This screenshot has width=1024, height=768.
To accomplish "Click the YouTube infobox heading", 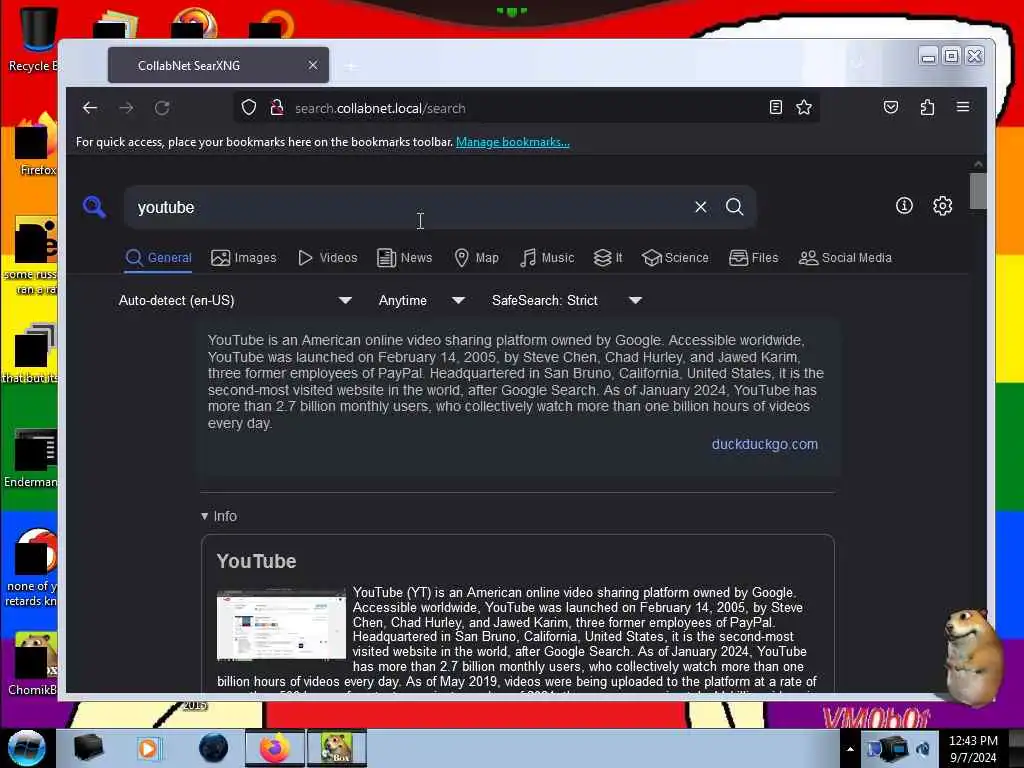I will (x=256, y=561).
